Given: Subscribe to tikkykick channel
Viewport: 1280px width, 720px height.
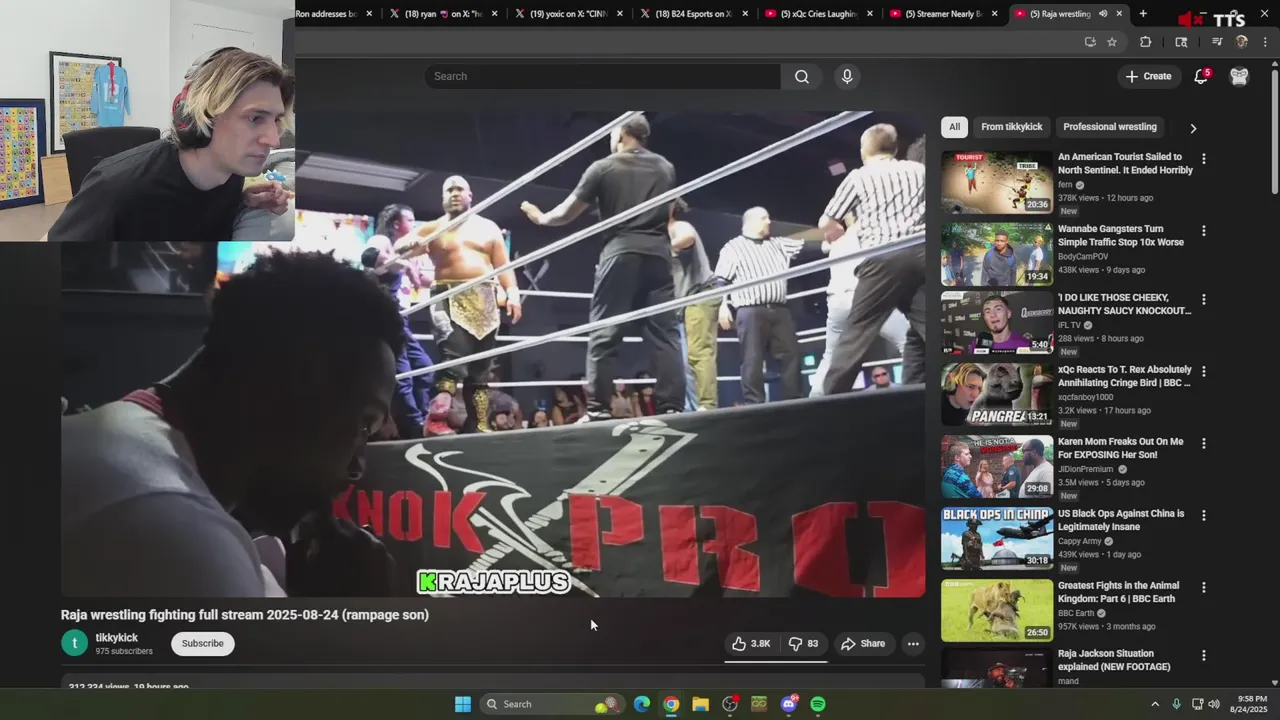Looking at the screenshot, I should [203, 643].
